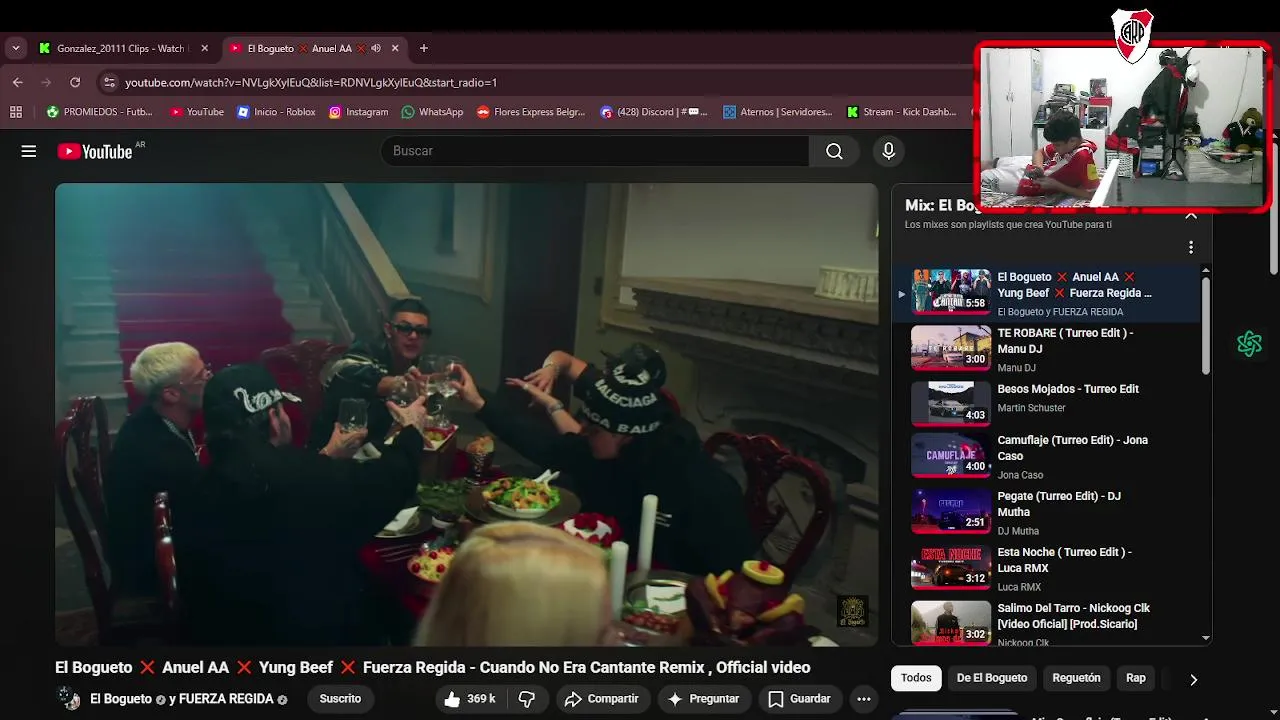Play Salimo Del Tarro thumbnail
Image resolution: width=1280 pixels, height=720 pixels.
pos(951,622)
